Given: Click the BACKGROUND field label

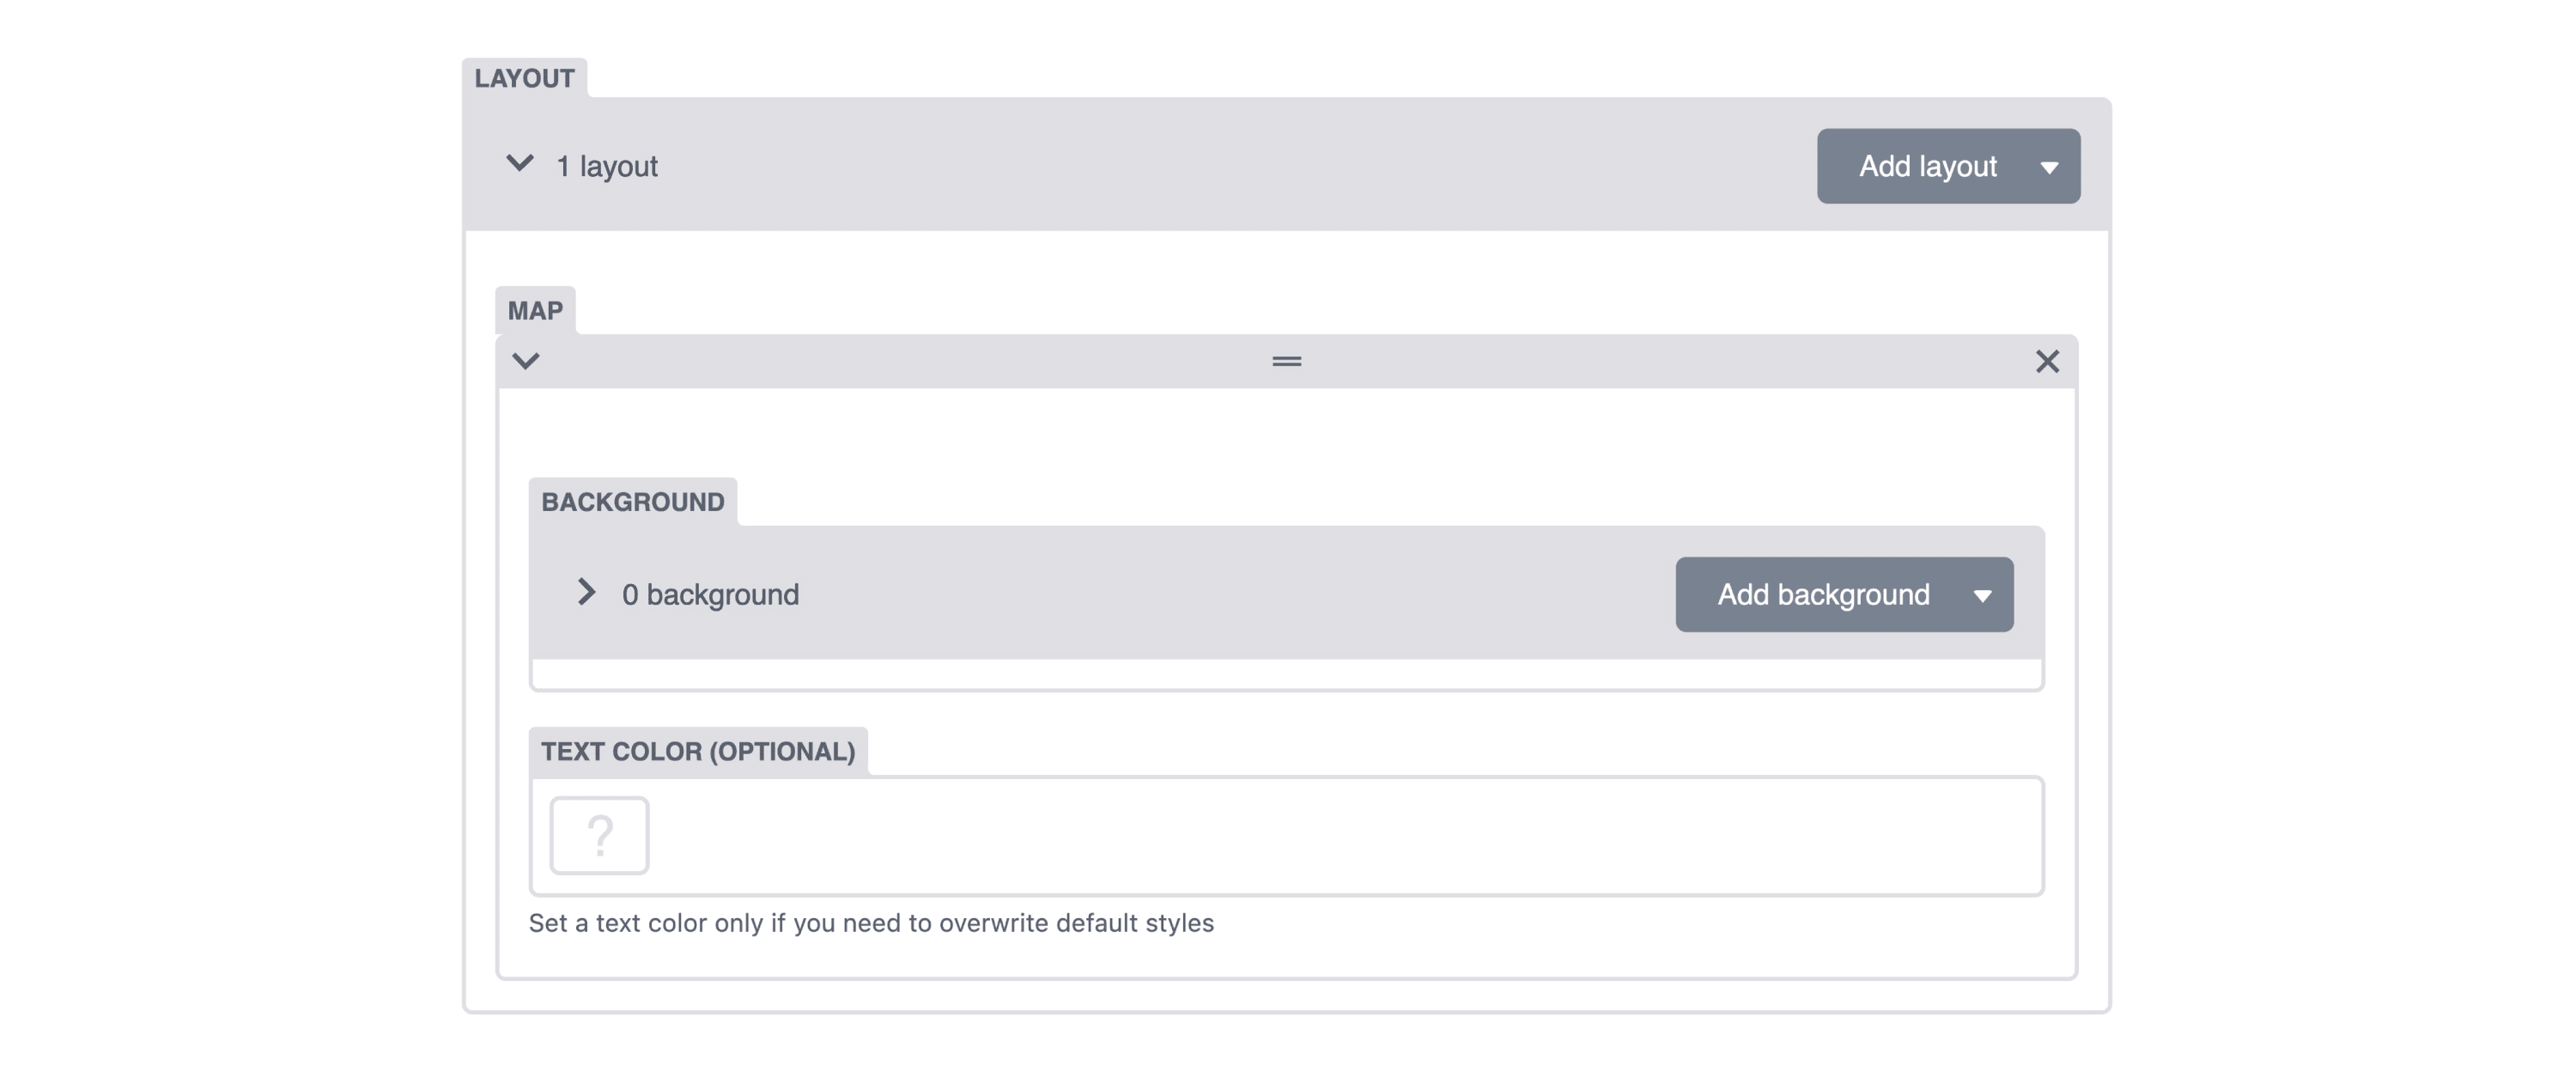Looking at the screenshot, I should 633,502.
